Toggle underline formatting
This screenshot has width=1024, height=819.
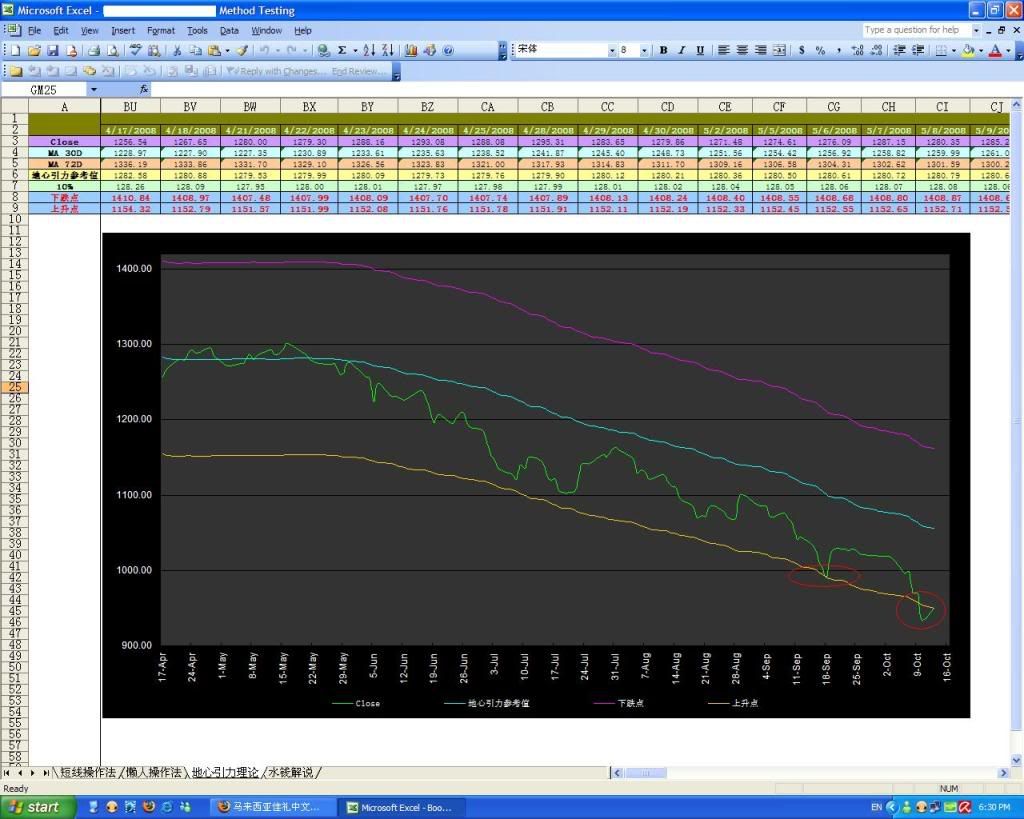coord(700,50)
